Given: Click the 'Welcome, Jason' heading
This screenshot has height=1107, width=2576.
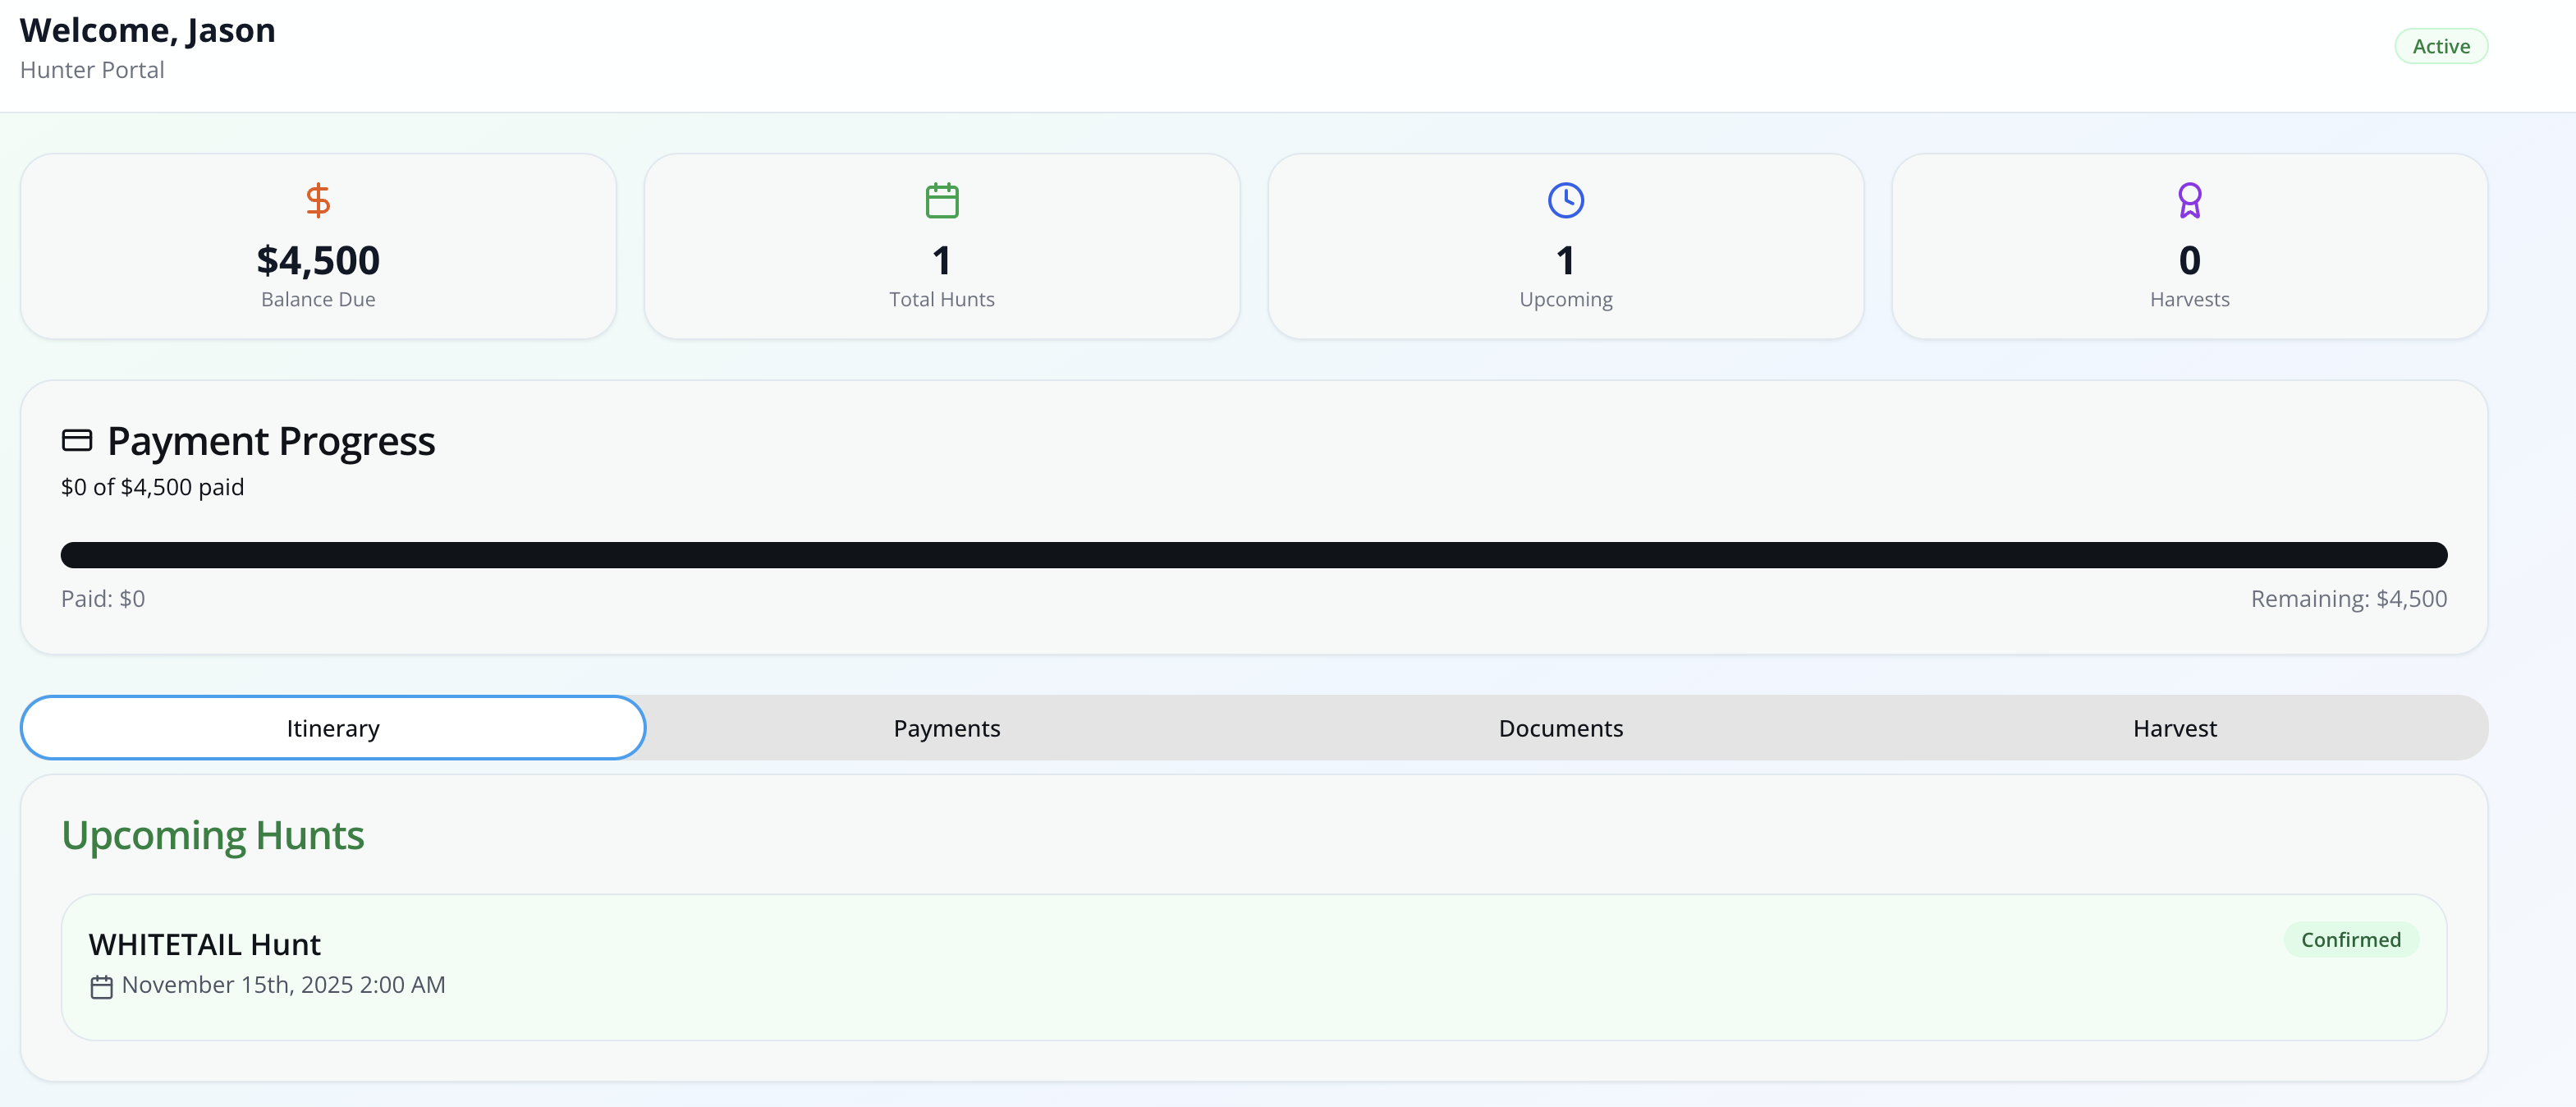Looking at the screenshot, I should point(148,30).
